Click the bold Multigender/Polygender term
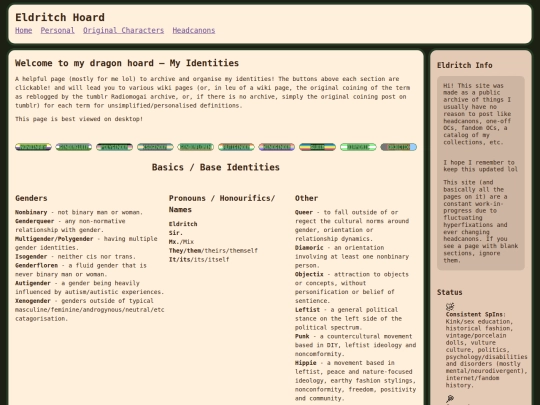The height and width of the screenshot is (405, 540). coord(54,239)
